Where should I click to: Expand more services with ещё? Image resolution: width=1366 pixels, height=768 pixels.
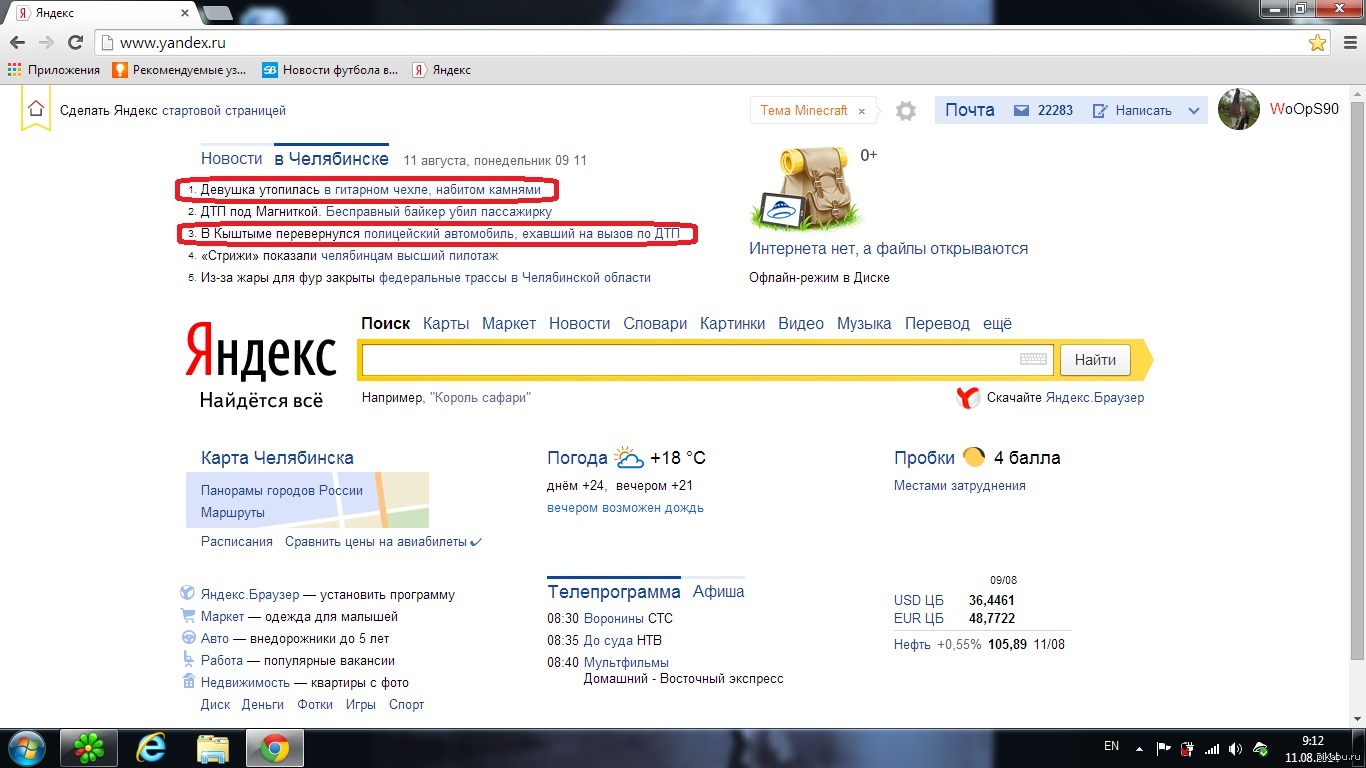pyautogui.click(x=997, y=323)
